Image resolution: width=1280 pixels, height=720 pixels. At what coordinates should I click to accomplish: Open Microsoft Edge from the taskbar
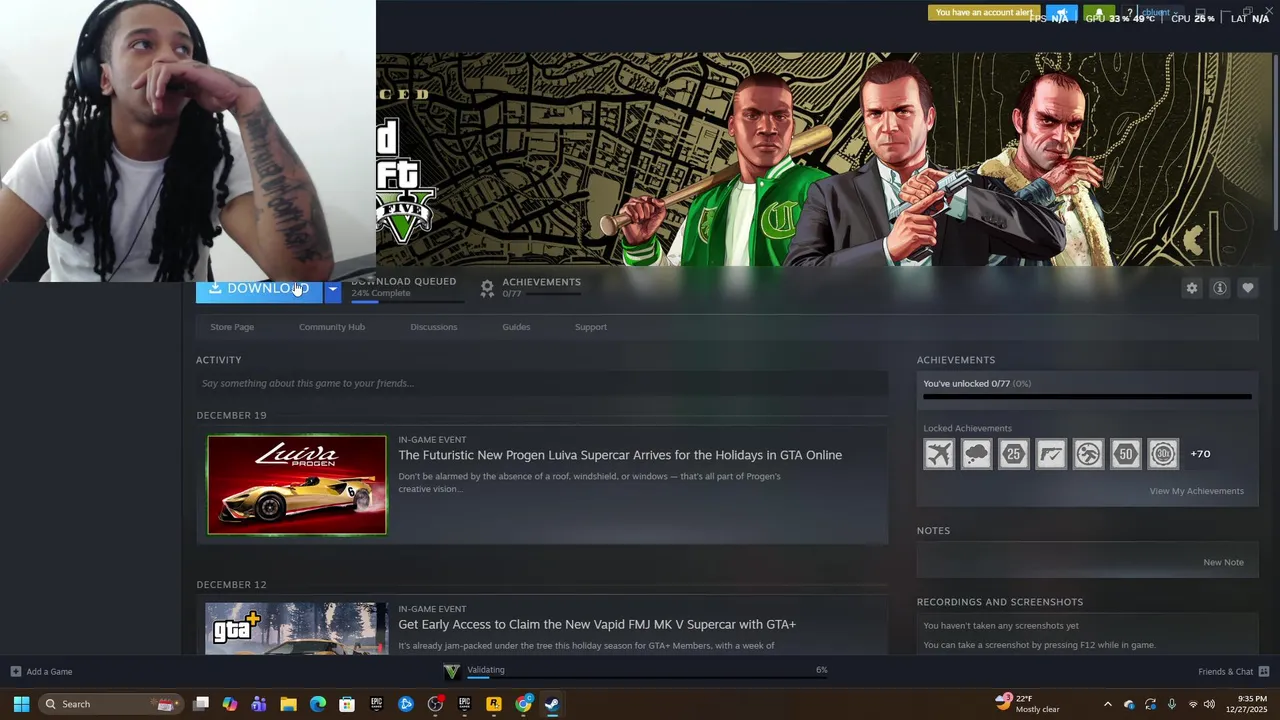pos(318,704)
